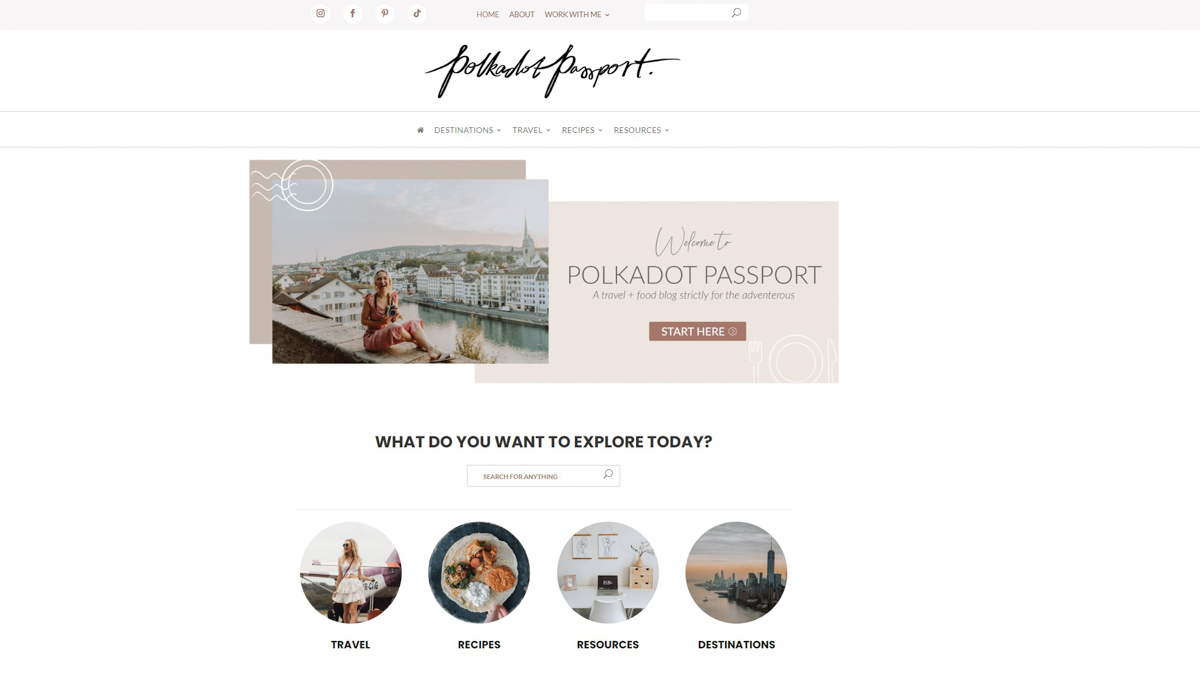Open the Destinations label under skyline photo

coord(736,645)
